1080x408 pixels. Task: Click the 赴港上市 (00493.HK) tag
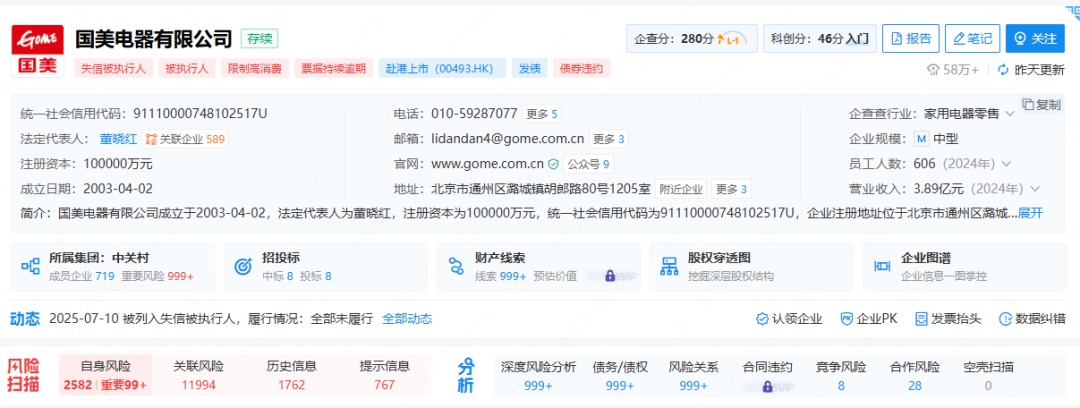click(442, 68)
